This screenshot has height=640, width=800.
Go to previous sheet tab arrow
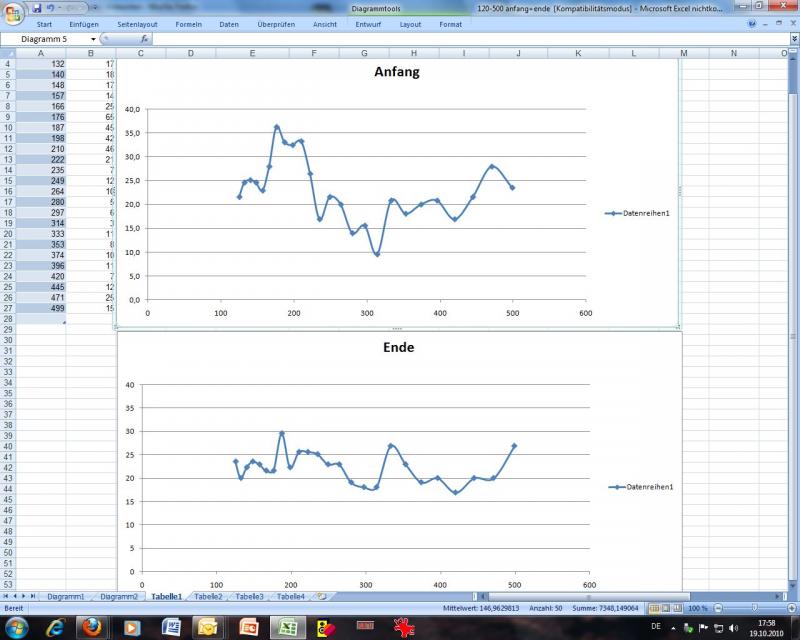pos(15,596)
